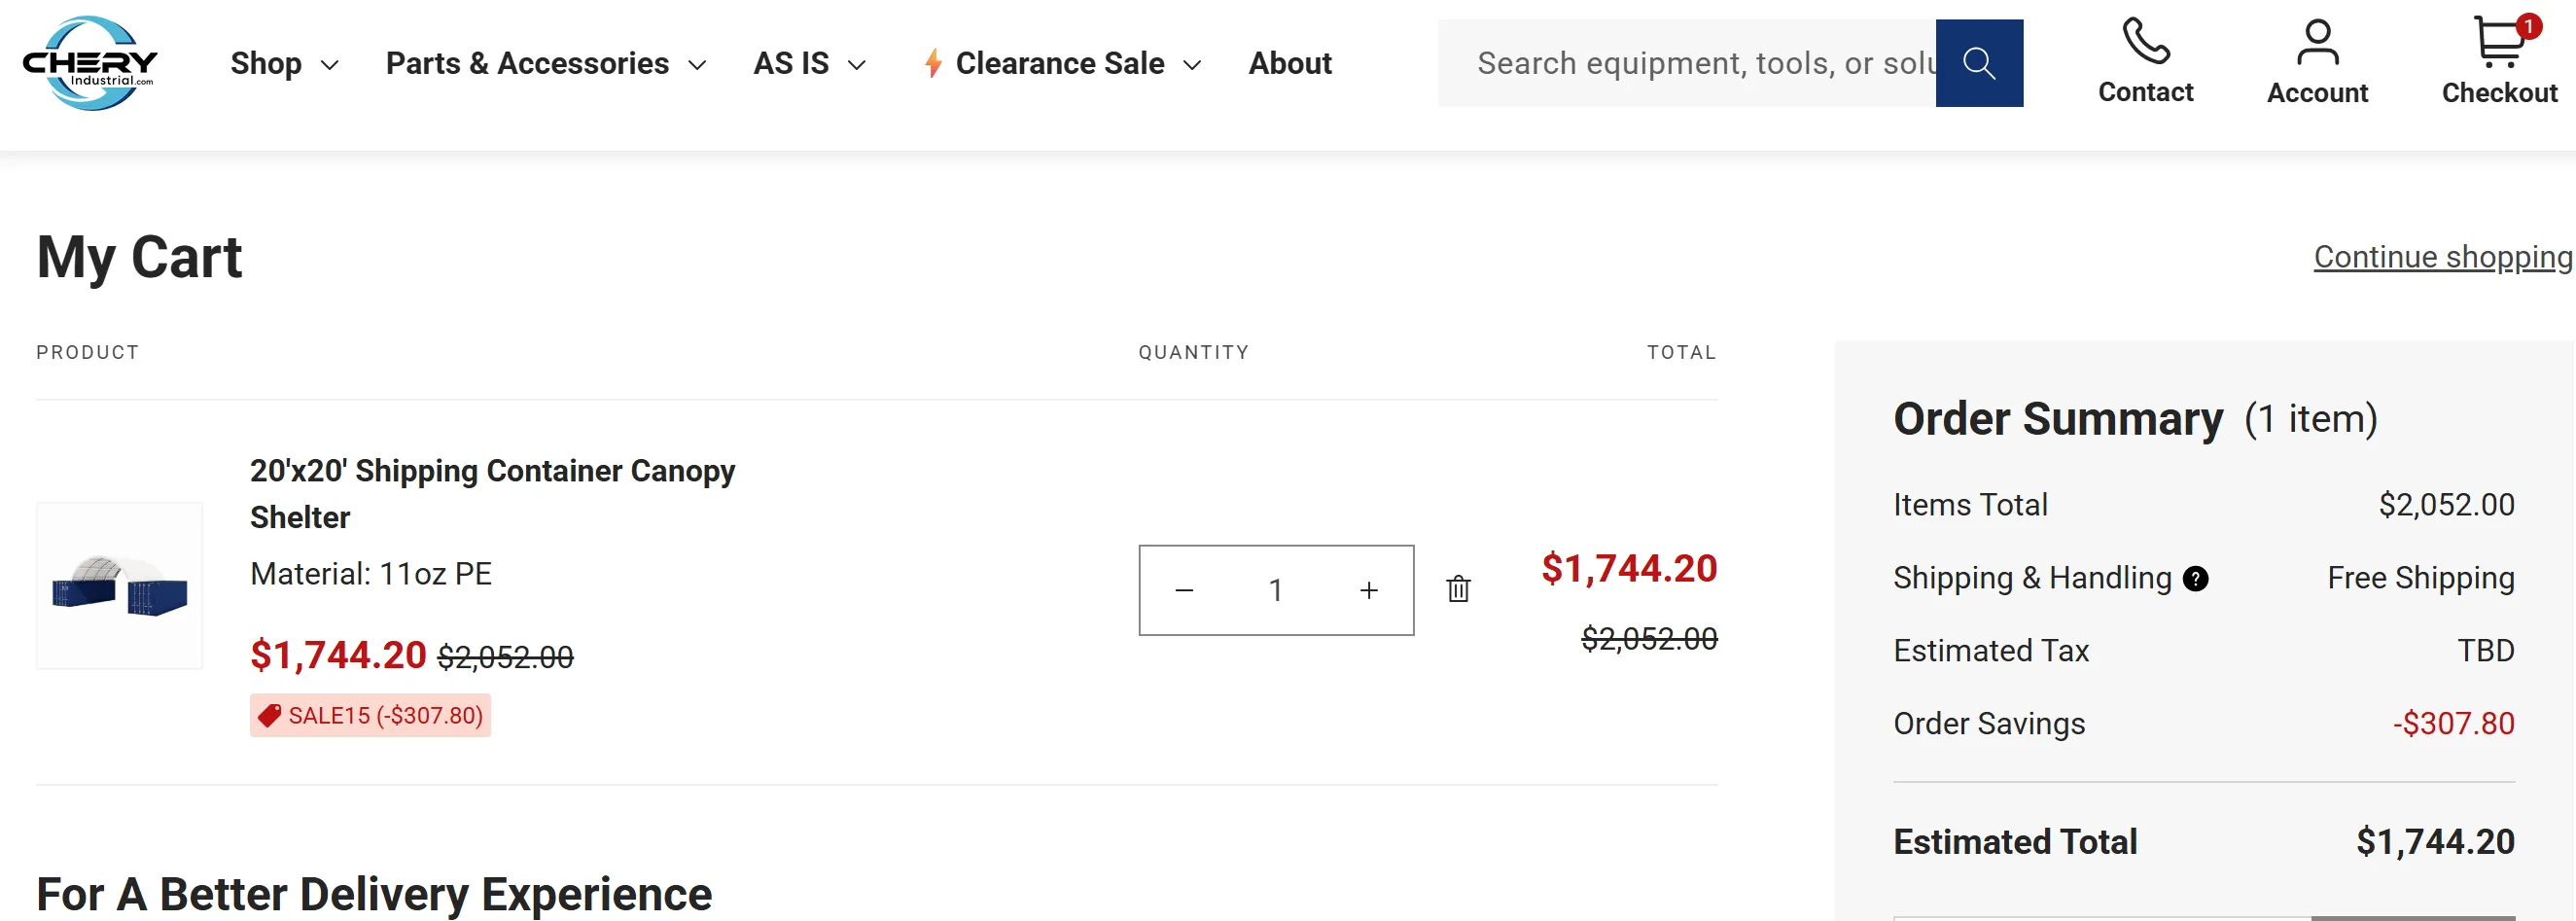Open the Account icon
2576x921 pixels.
tap(2316, 44)
